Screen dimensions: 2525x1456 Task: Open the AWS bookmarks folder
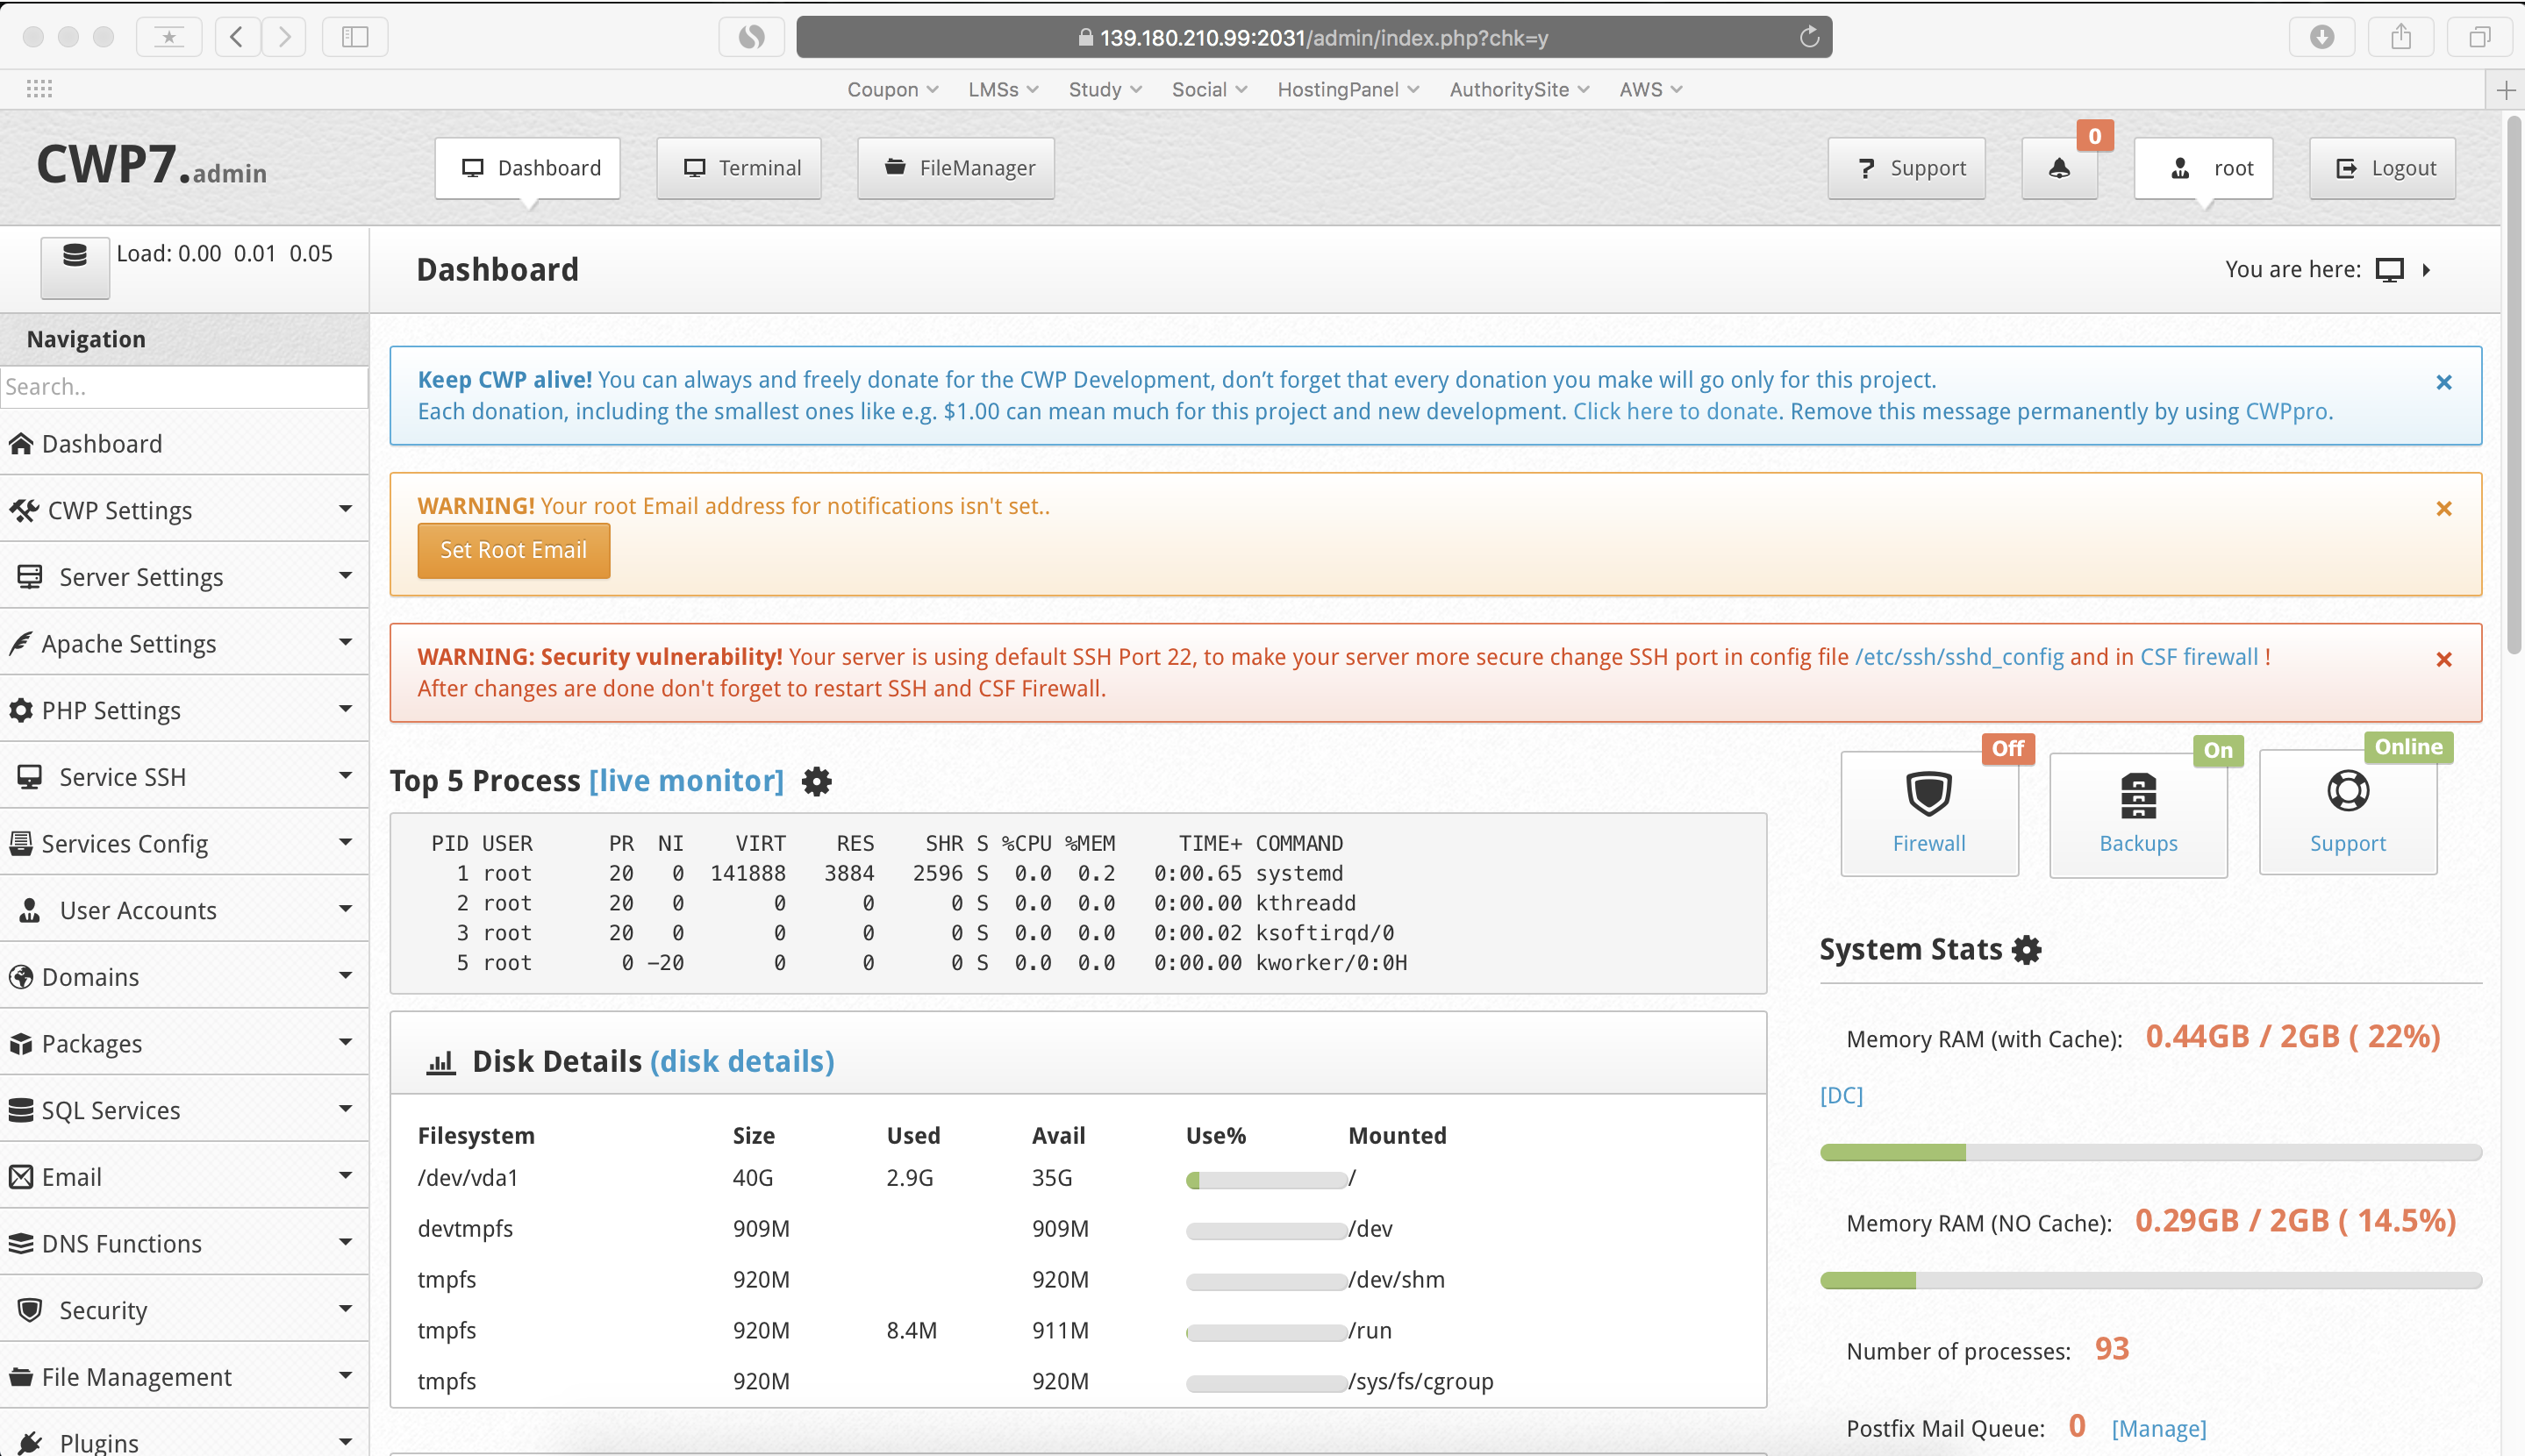1650,90
